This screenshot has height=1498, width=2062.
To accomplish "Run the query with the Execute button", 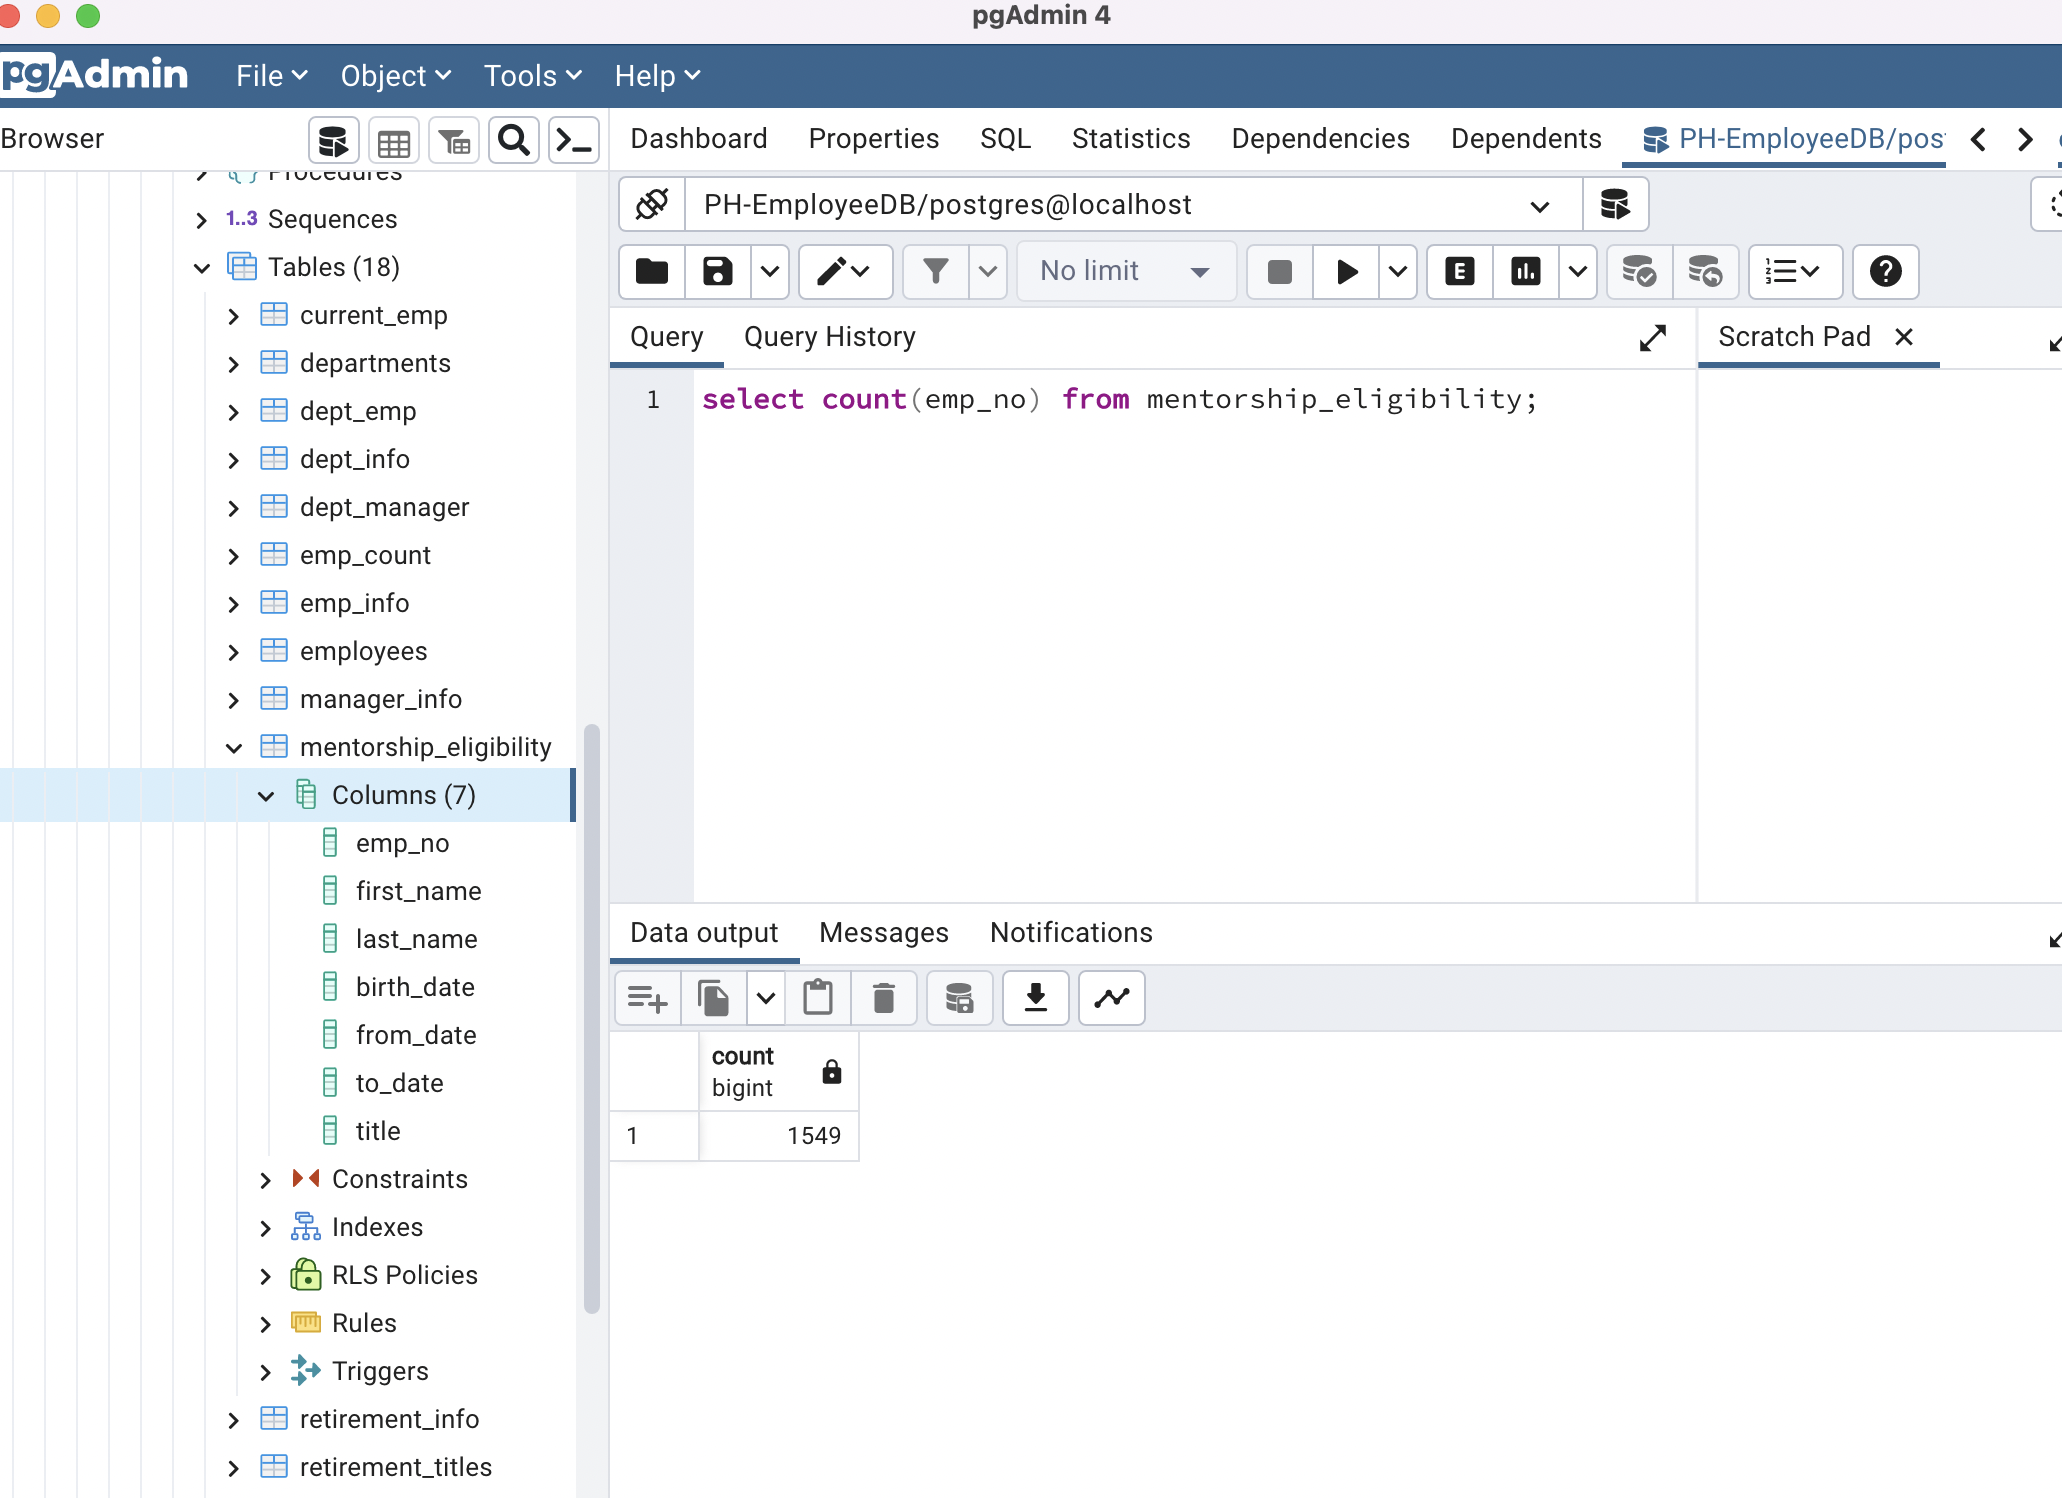I will 1345,271.
